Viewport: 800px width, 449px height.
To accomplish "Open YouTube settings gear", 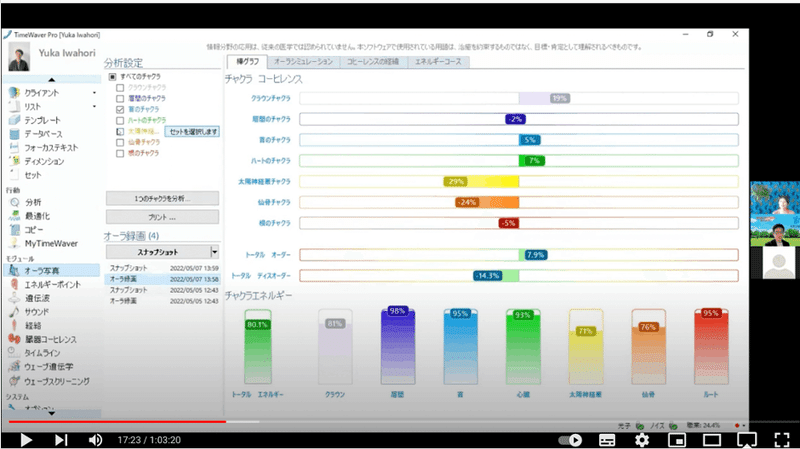I will coord(642,440).
